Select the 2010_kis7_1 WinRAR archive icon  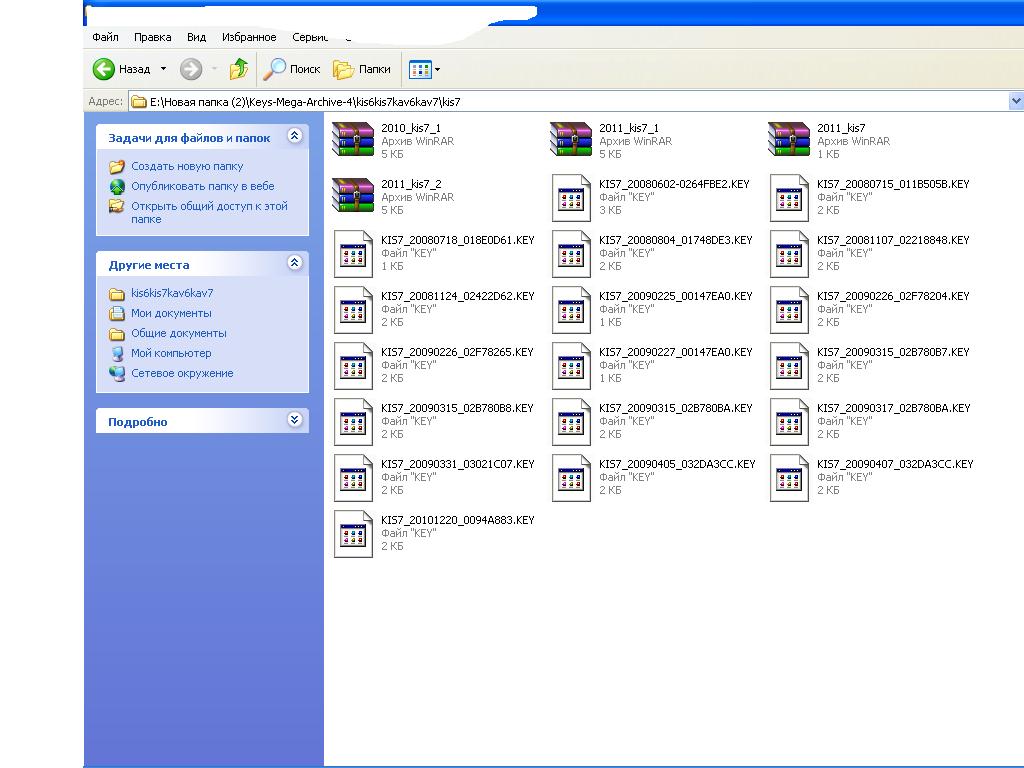pos(353,140)
